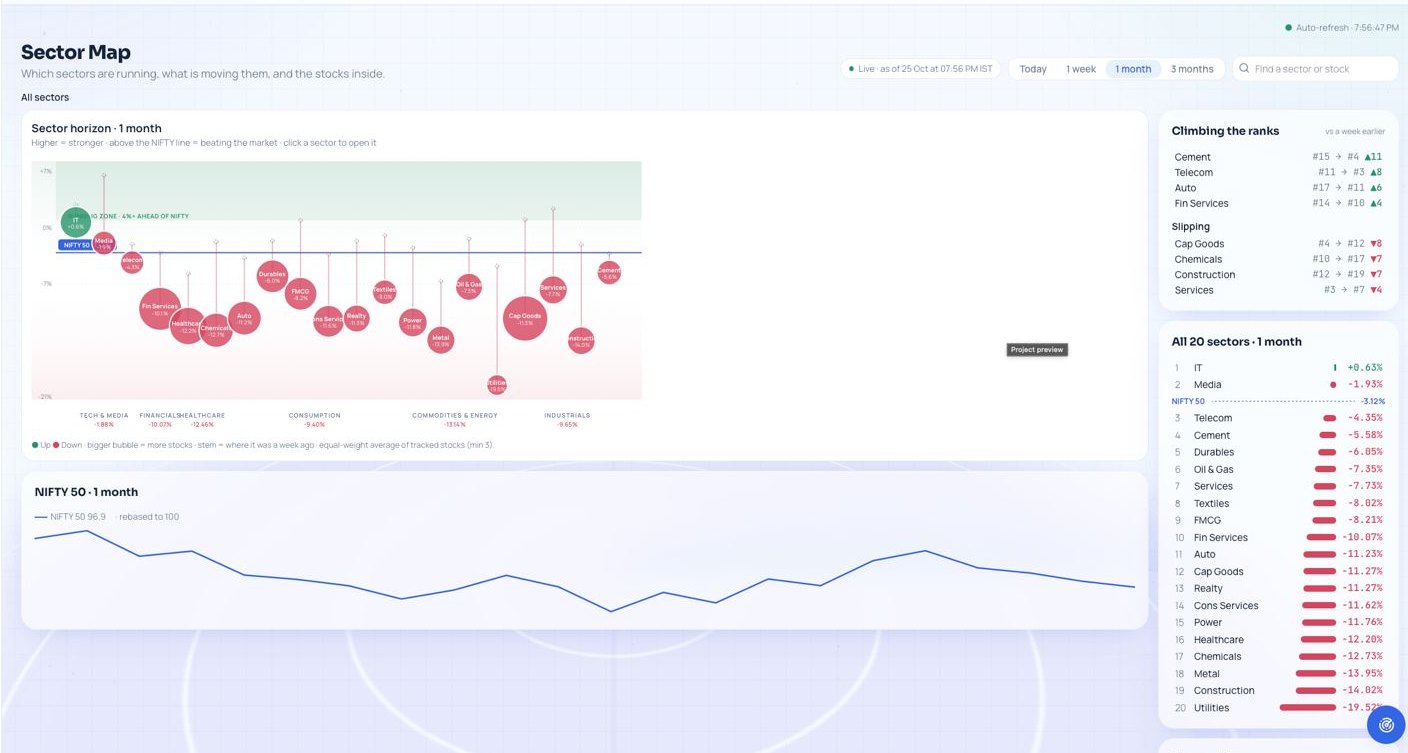Open the Realty bubble in chart

coord(356,319)
